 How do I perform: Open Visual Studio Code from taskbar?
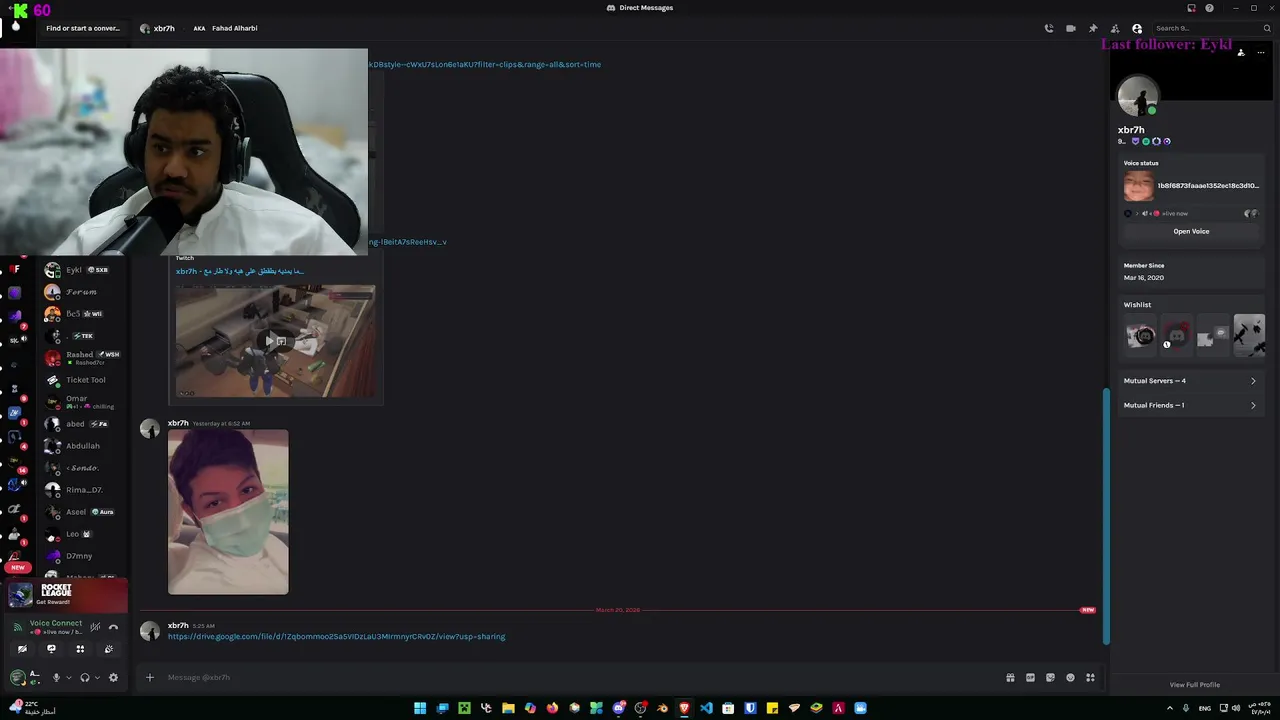(x=706, y=708)
